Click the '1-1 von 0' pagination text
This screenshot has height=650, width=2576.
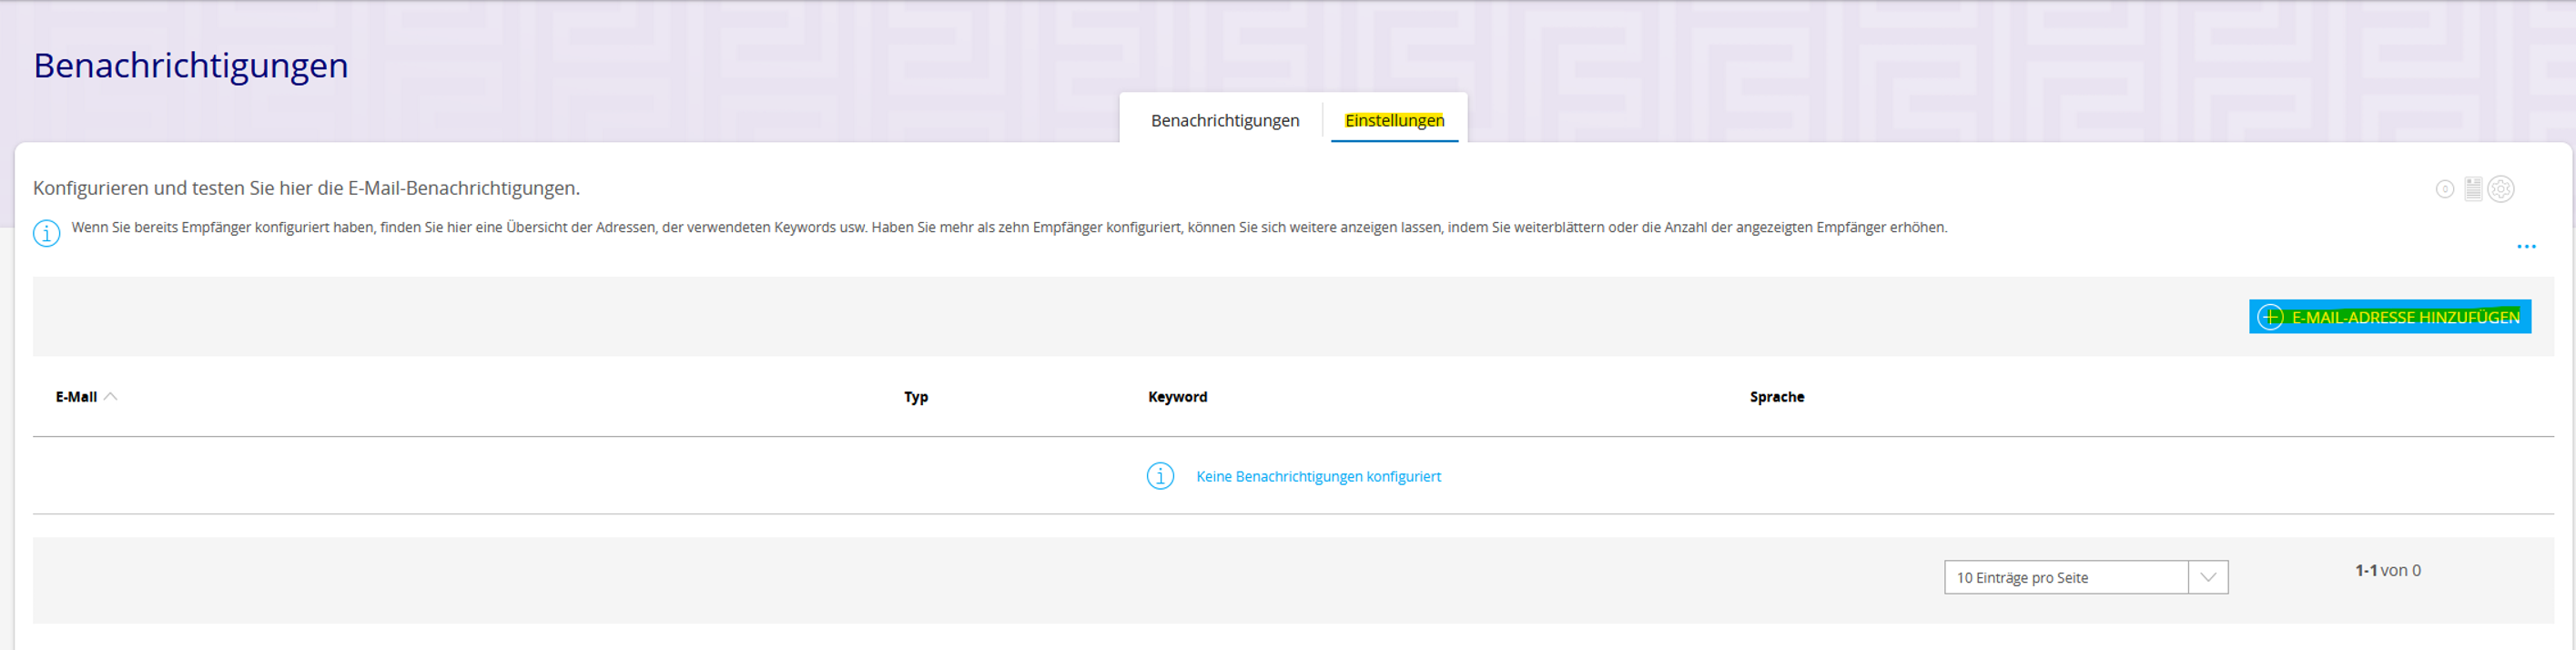[x=2388, y=570]
